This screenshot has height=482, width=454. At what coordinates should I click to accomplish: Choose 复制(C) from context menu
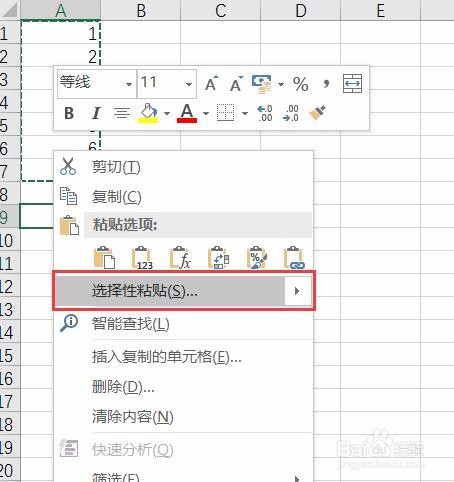click(183, 197)
